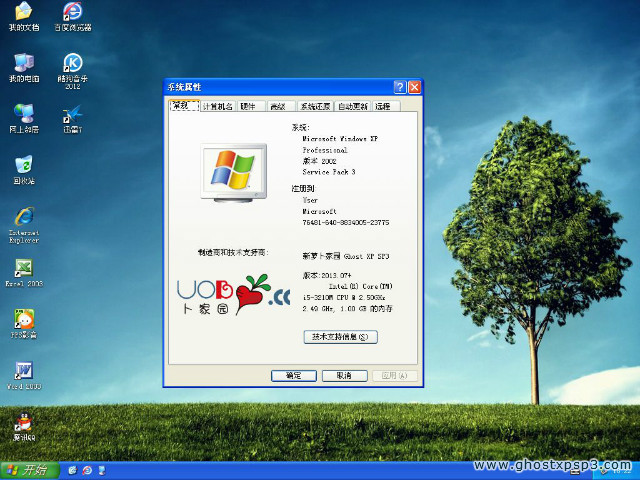The image size is (640, 480).
Task: Click the 新萝卜家园 Ghost XP SP3 text
Action: coord(346,256)
